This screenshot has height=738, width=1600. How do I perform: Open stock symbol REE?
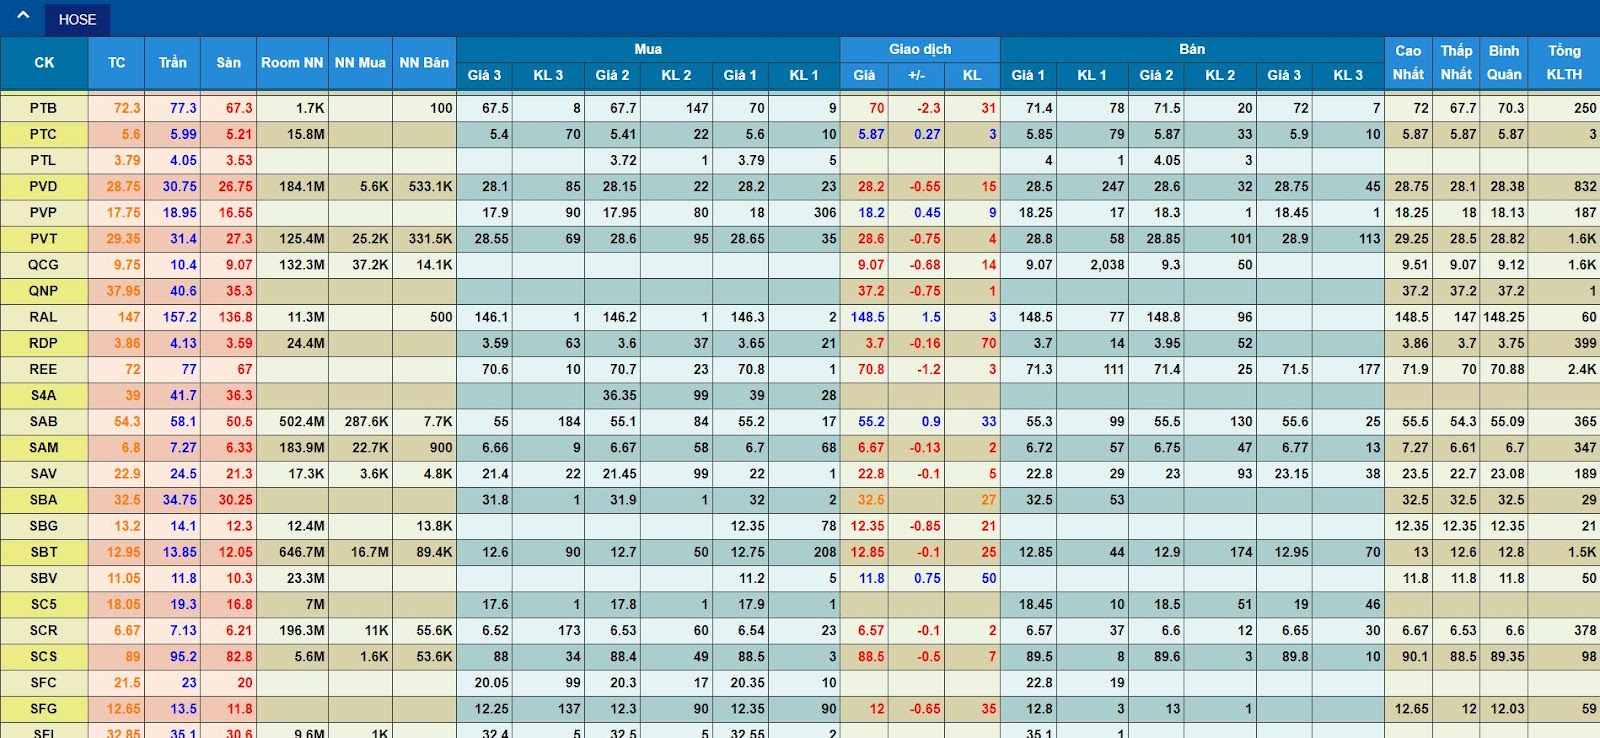point(43,369)
